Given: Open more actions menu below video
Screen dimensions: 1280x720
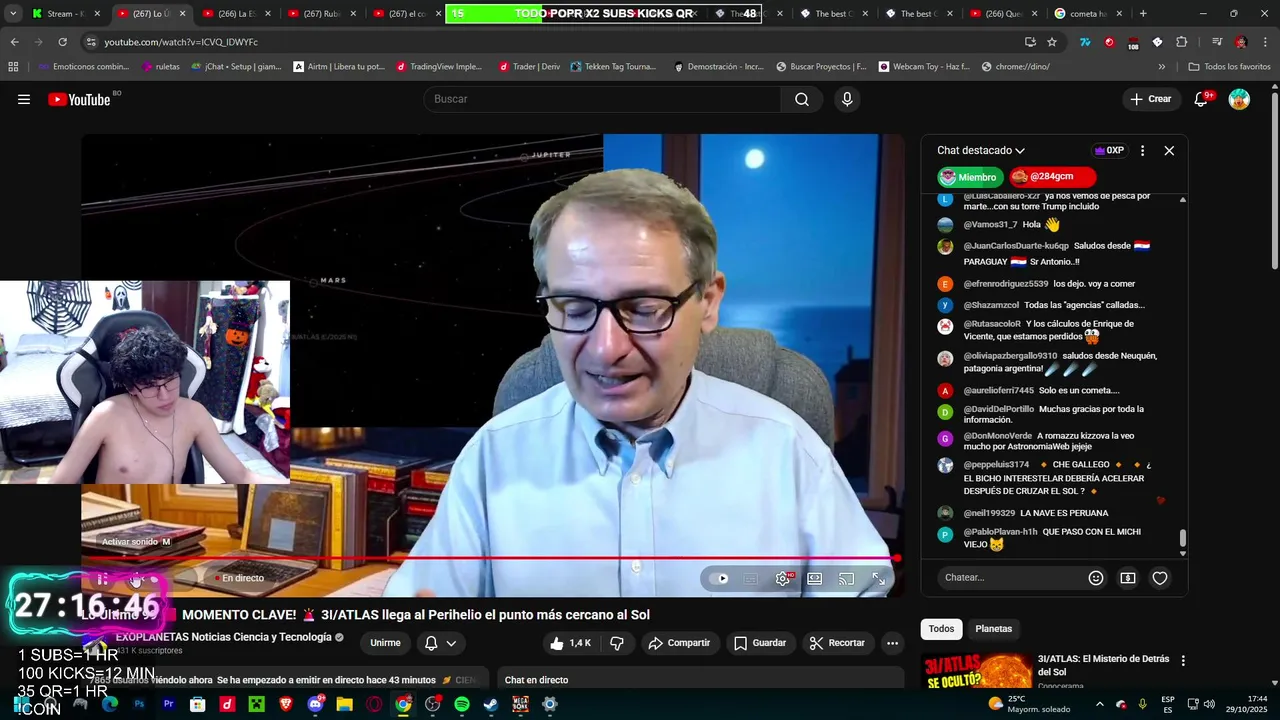Looking at the screenshot, I should [x=893, y=643].
